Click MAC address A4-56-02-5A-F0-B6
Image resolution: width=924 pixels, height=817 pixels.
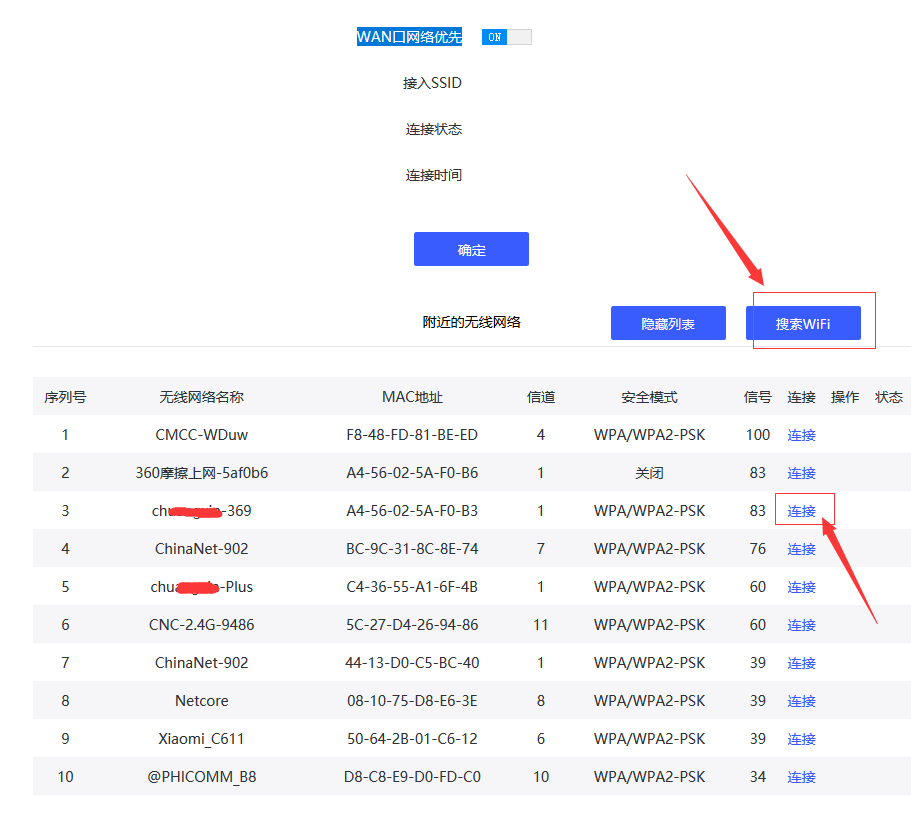click(x=412, y=473)
